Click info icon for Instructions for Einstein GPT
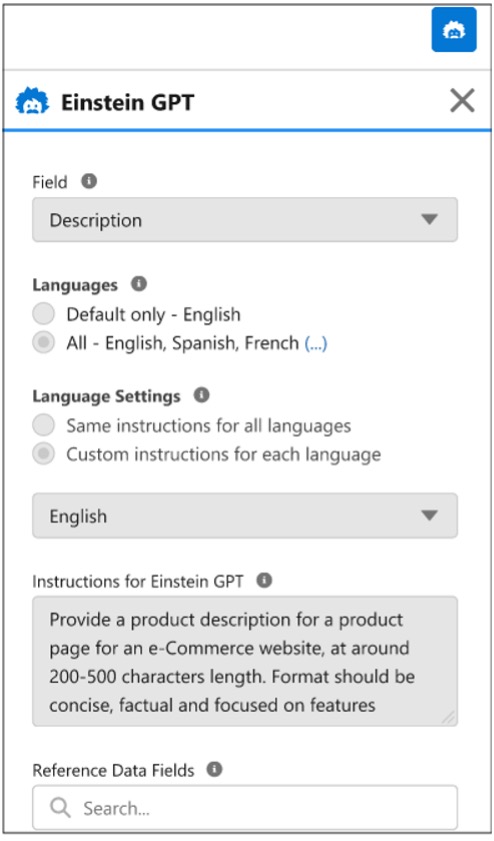 click(x=264, y=580)
